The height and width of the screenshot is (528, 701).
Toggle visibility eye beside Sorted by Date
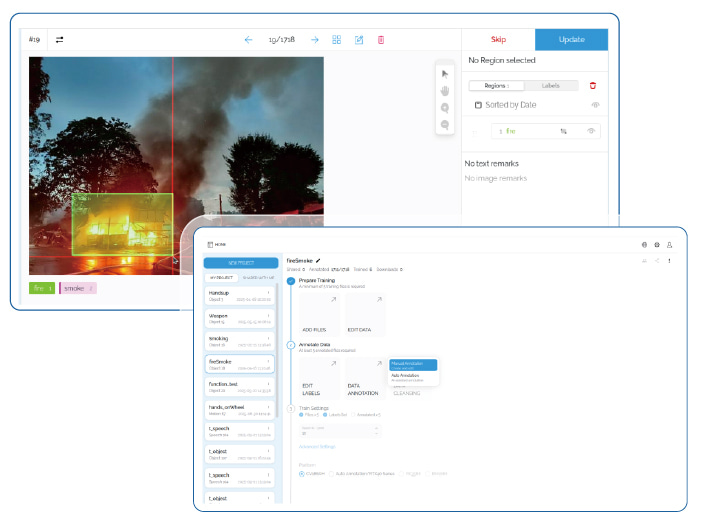point(595,105)
